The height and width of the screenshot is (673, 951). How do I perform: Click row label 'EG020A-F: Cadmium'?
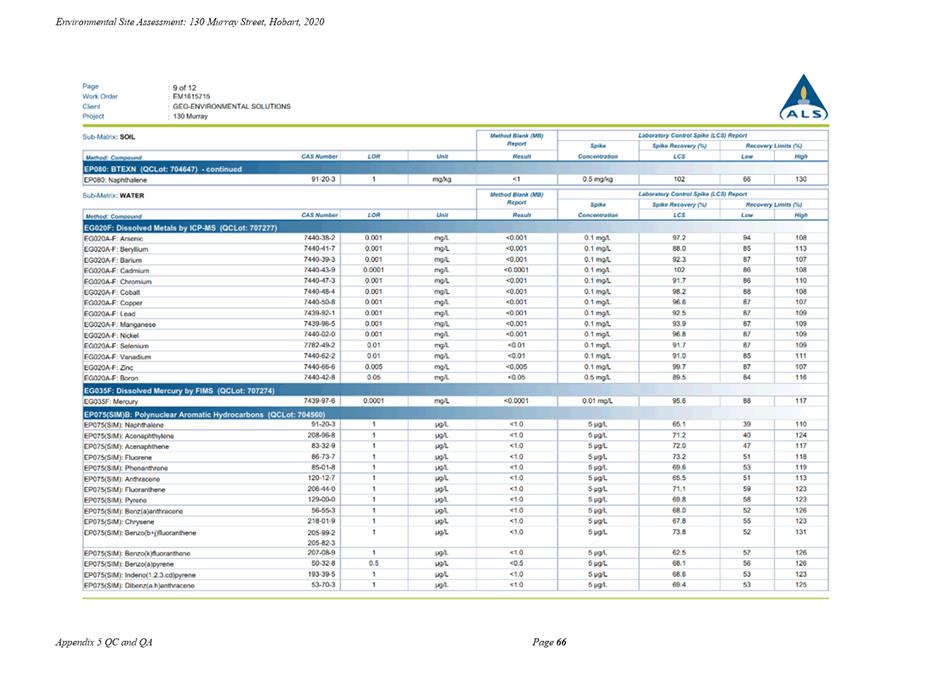point(116,271)
